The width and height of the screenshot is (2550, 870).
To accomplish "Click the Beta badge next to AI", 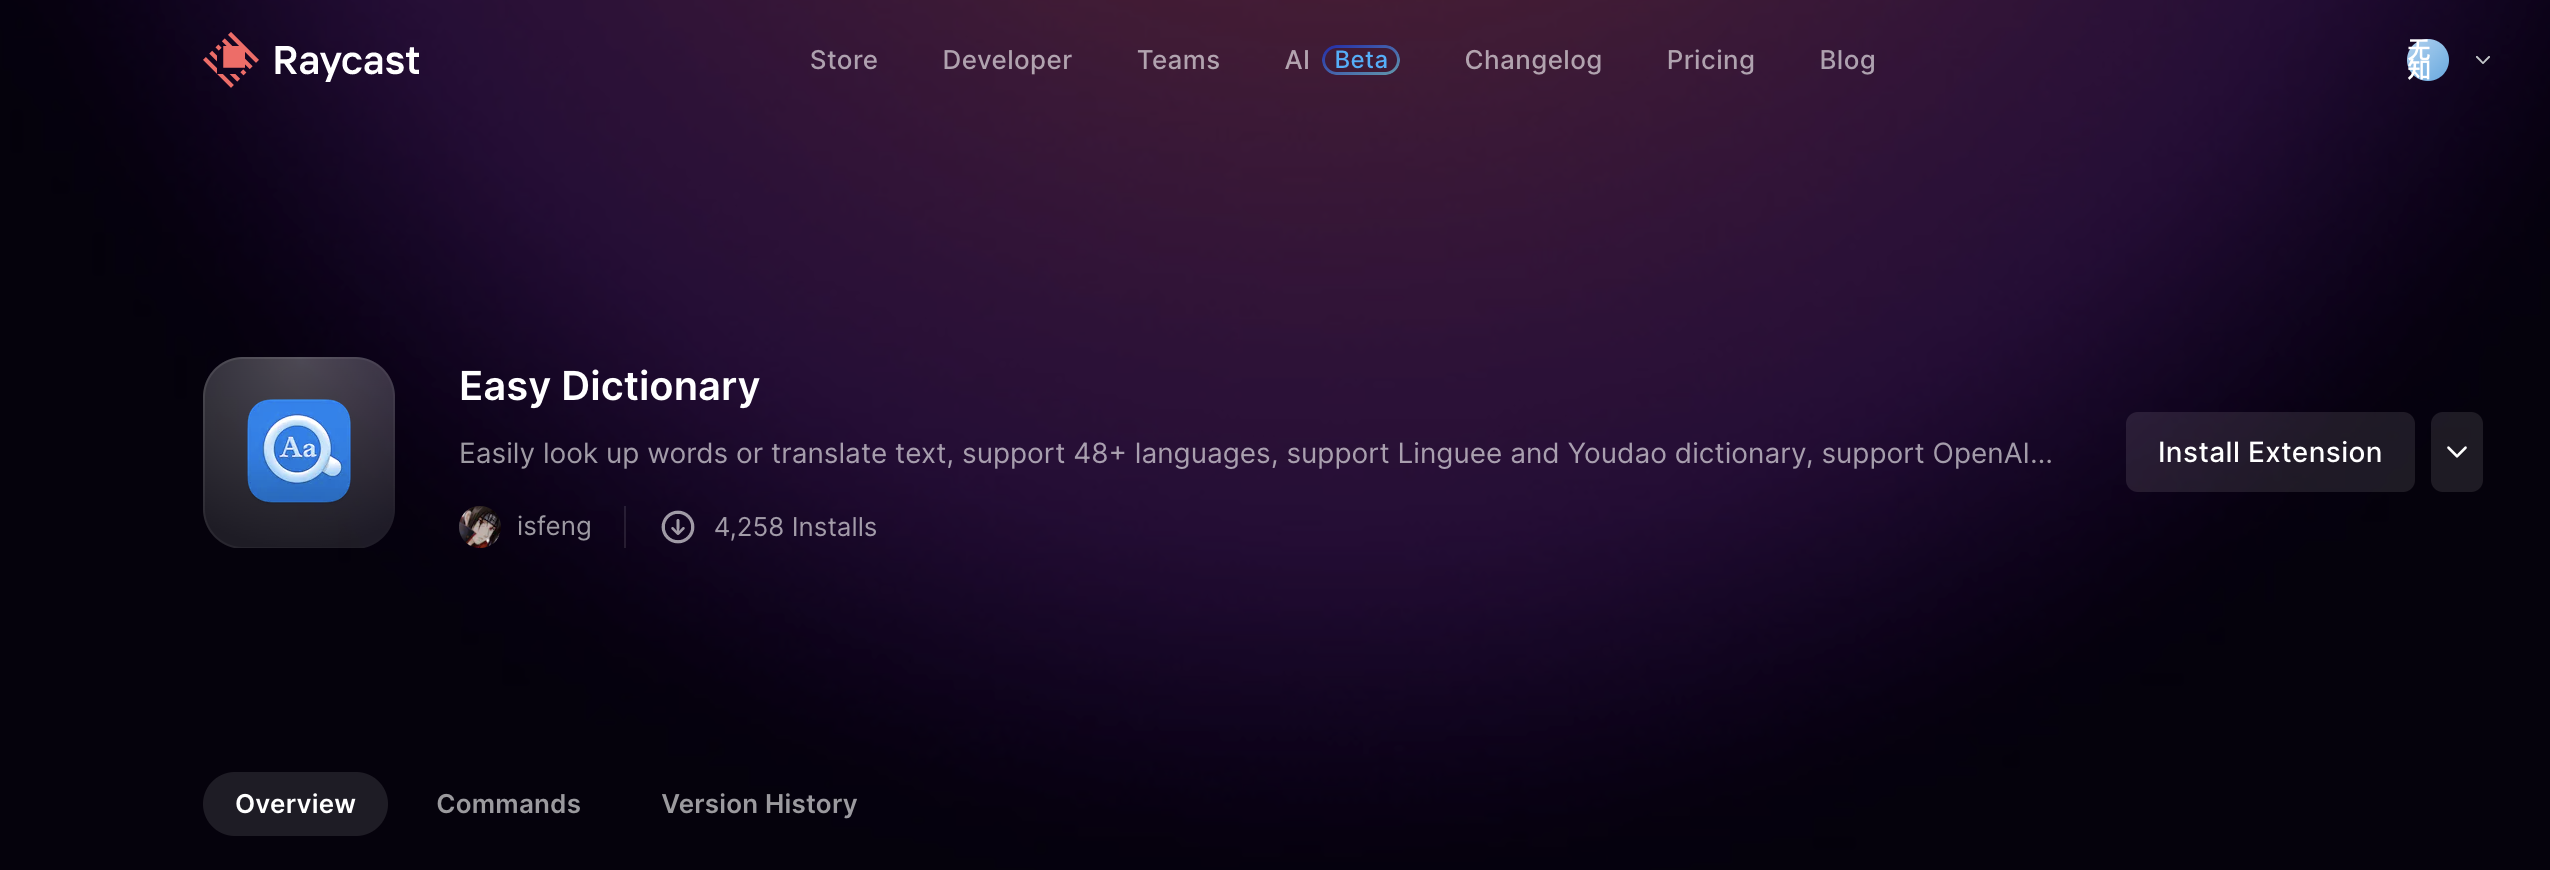I will 1361,60.
